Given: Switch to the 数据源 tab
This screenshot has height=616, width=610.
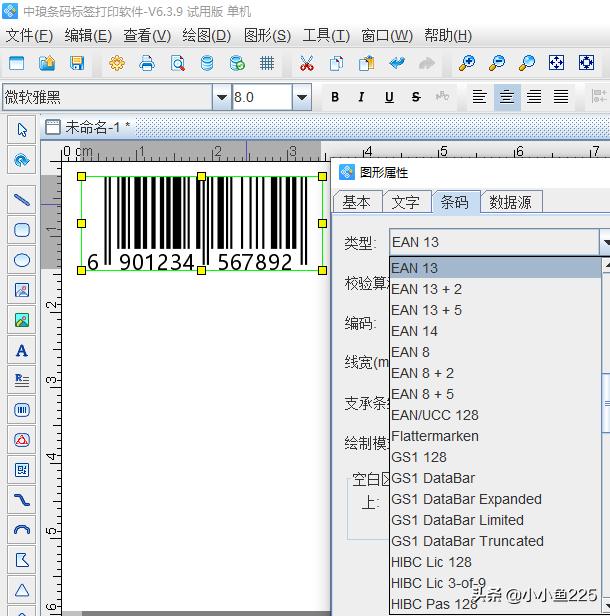Looking at the screenshot, I should click(x=511, y=202).
